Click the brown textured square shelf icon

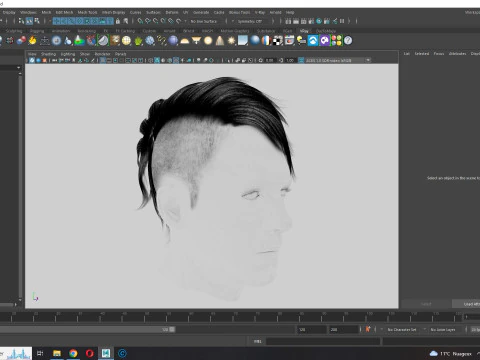click(115, 41)
